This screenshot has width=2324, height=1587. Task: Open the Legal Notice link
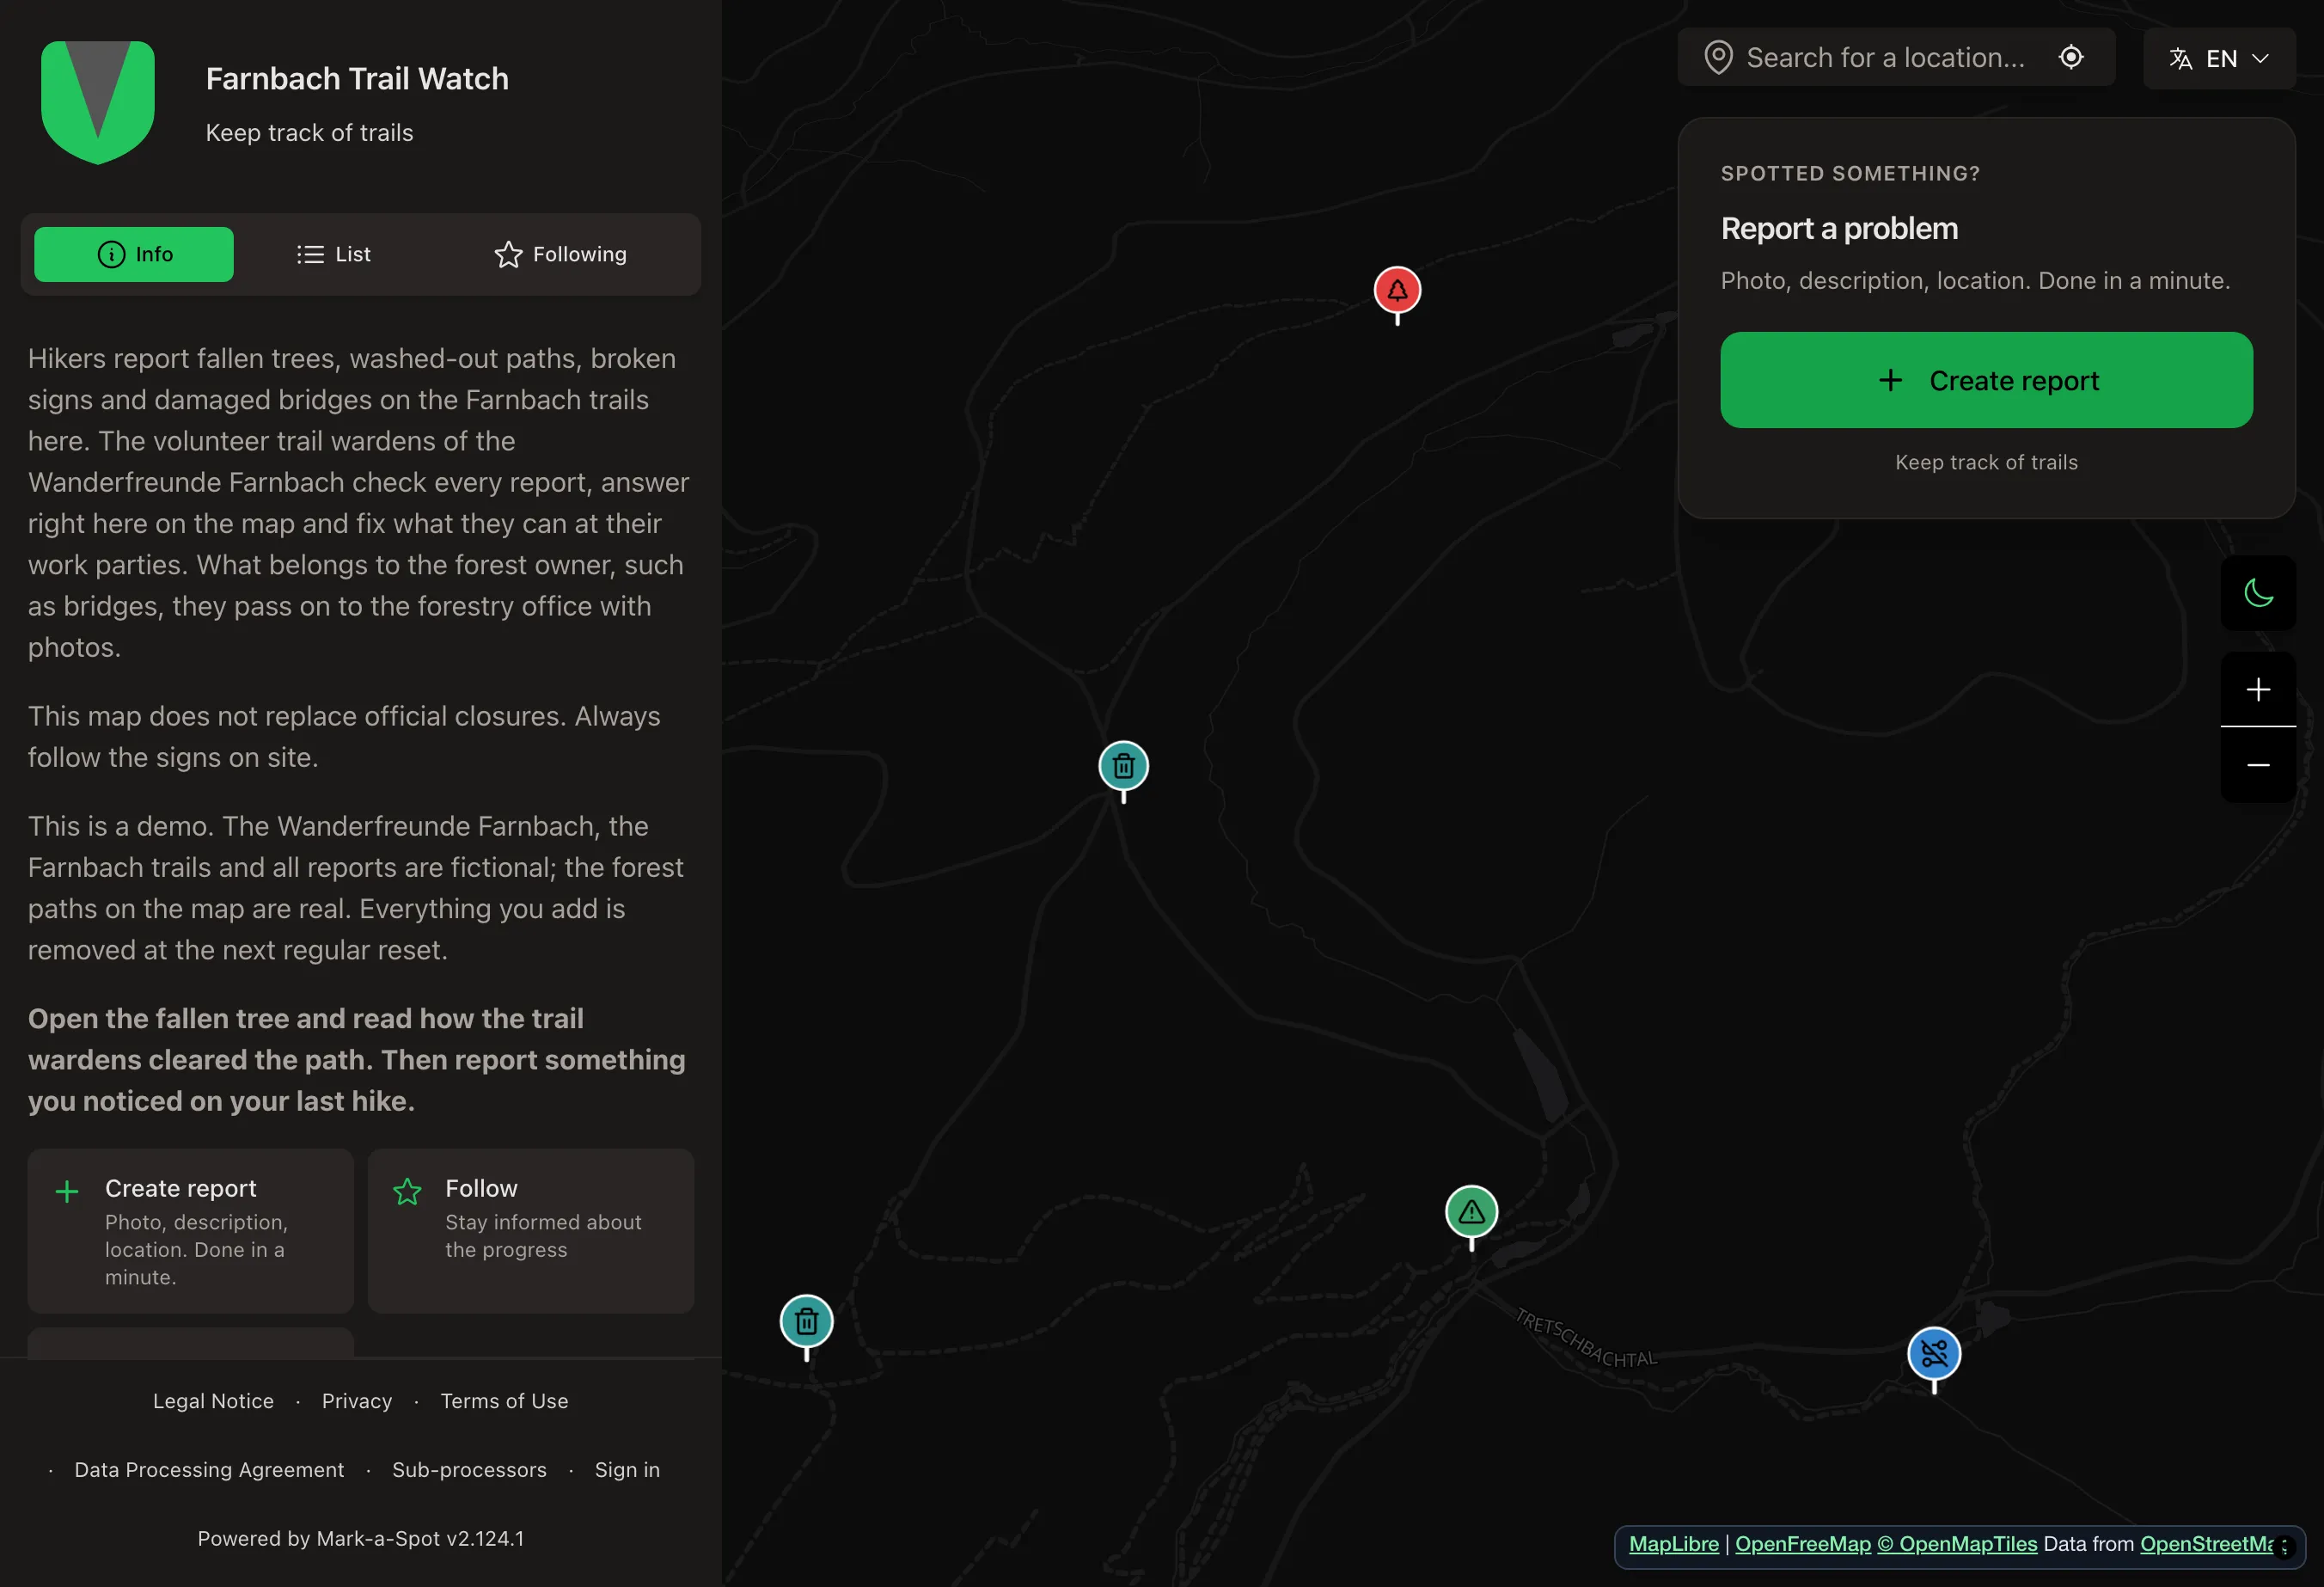[213, 1401]
